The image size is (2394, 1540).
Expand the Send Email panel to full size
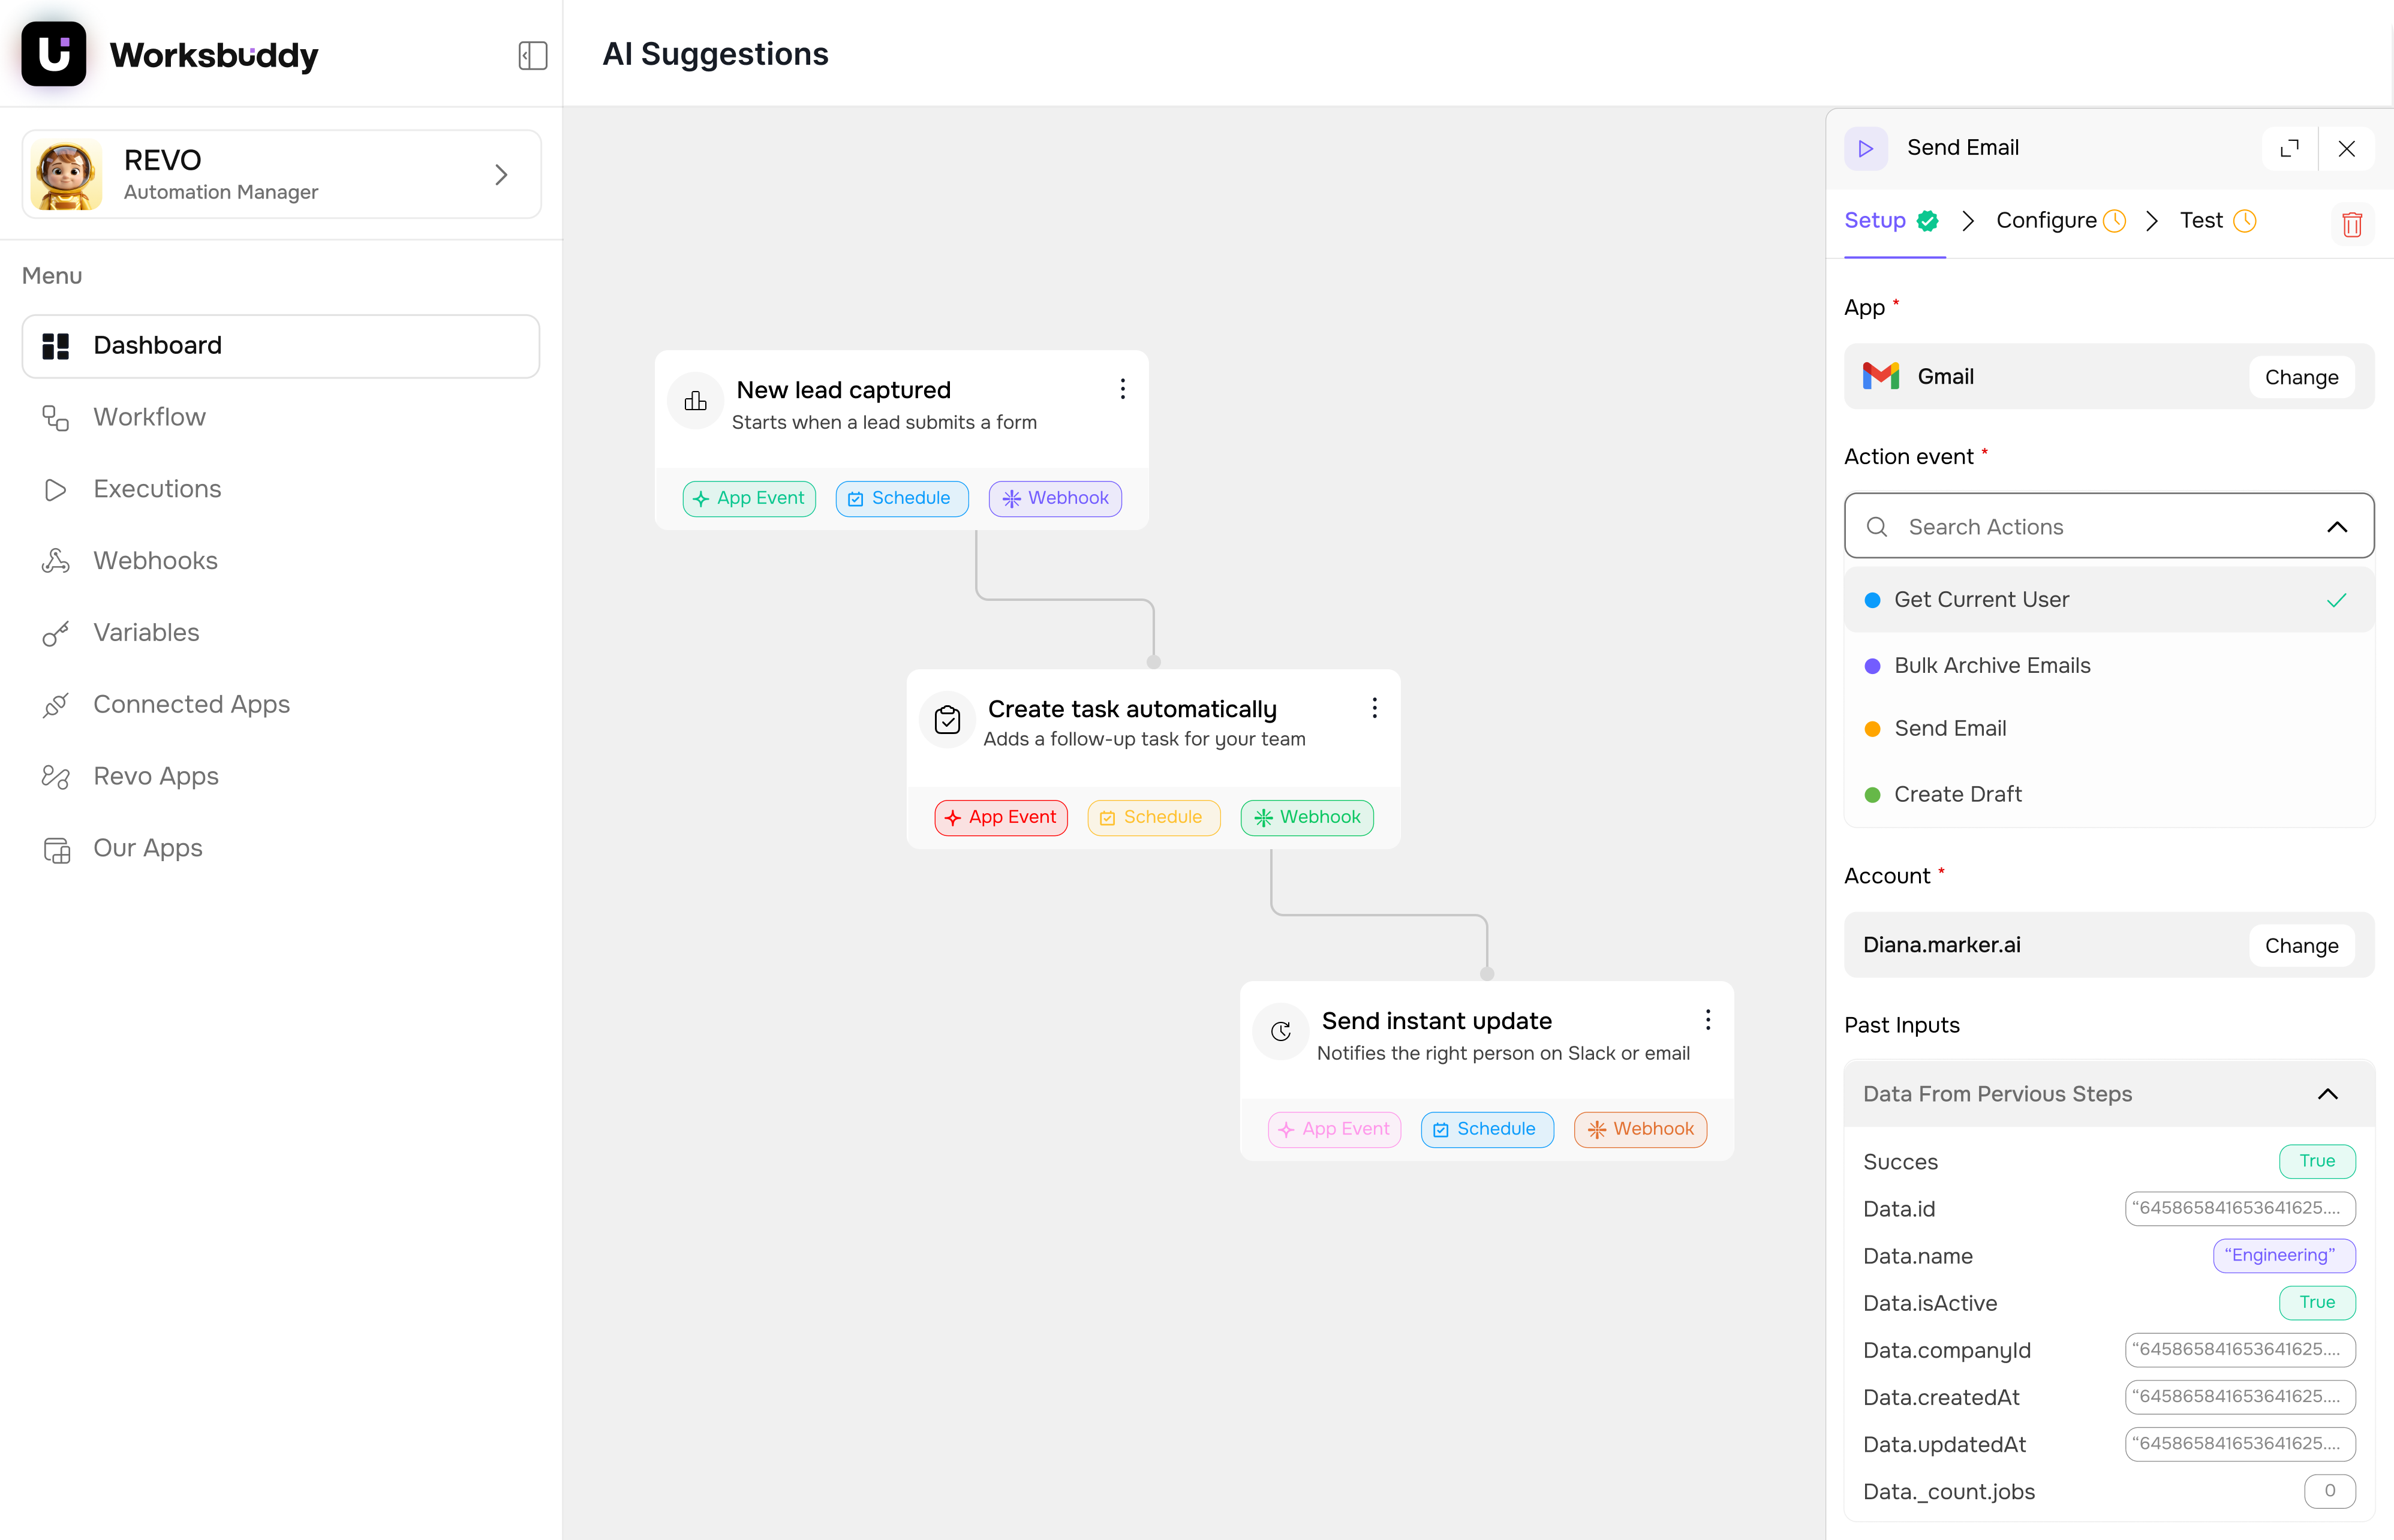point(2290,149)
